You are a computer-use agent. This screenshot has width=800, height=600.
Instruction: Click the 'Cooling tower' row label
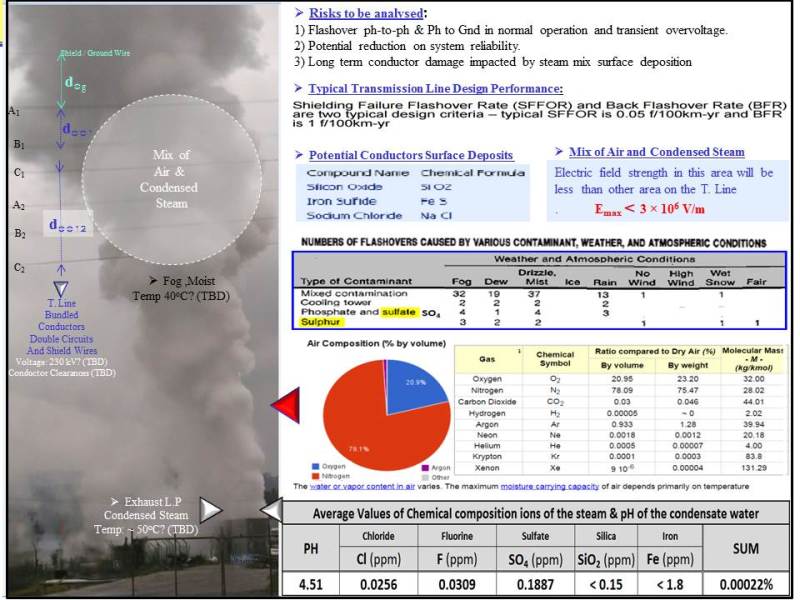336,303
